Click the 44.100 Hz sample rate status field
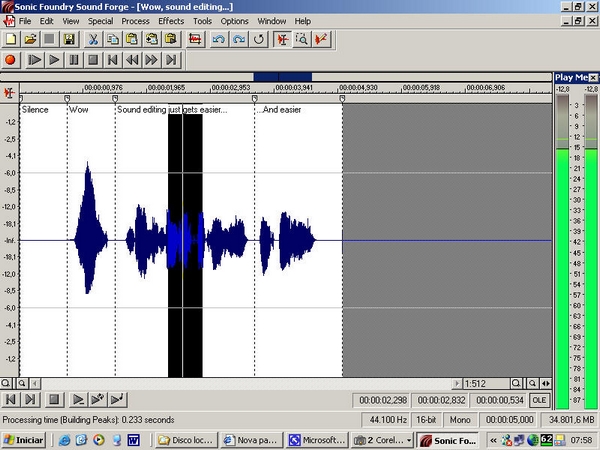Viewport: 600px width, 450px height. coord(388,420)
